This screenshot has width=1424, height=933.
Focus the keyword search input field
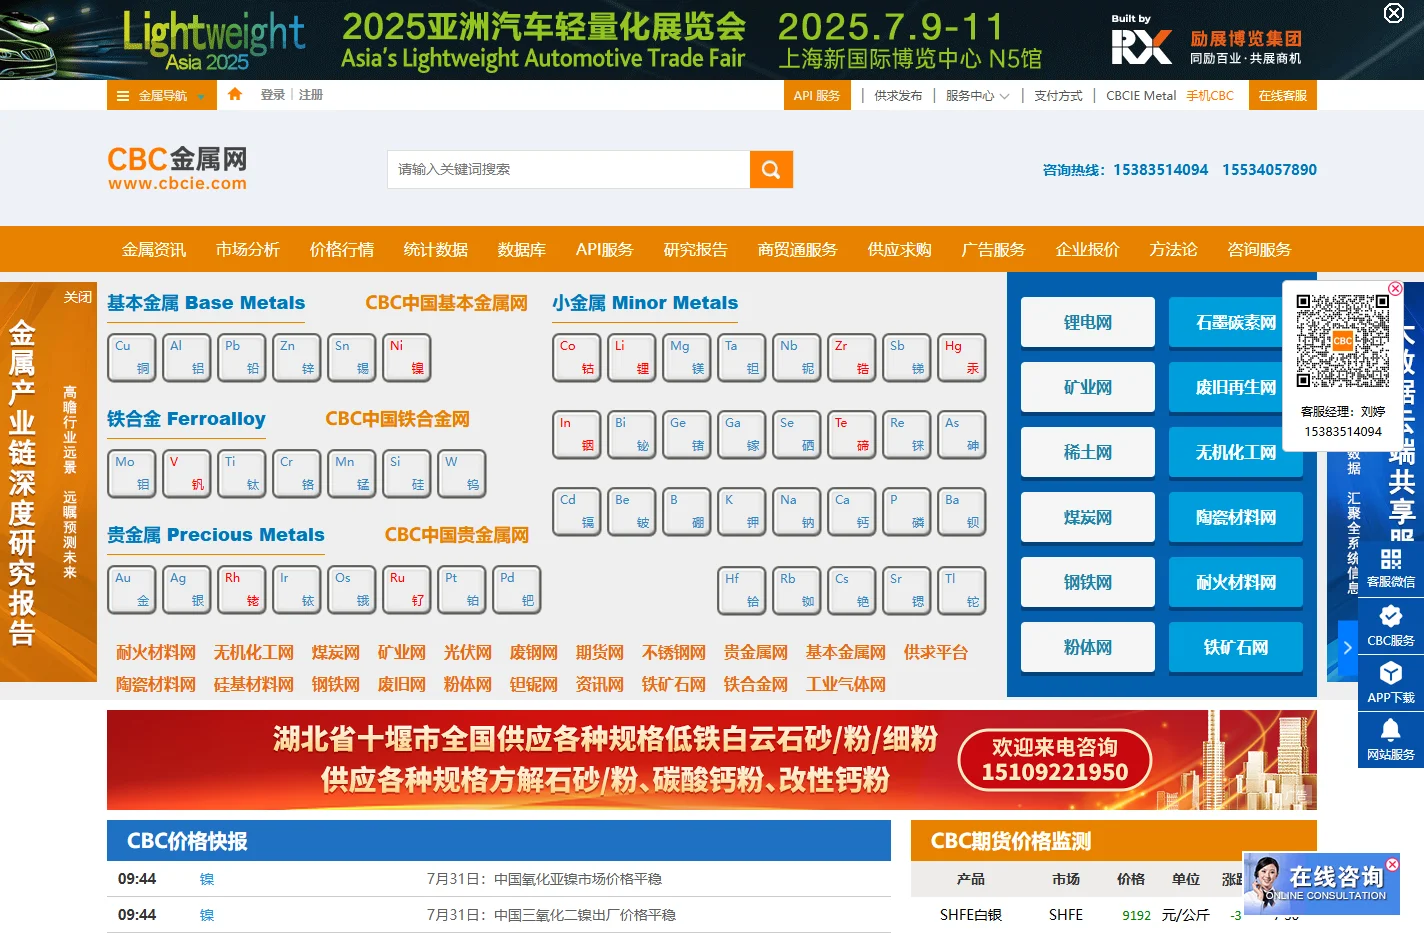pyautogui.click(x=568, y=169)
